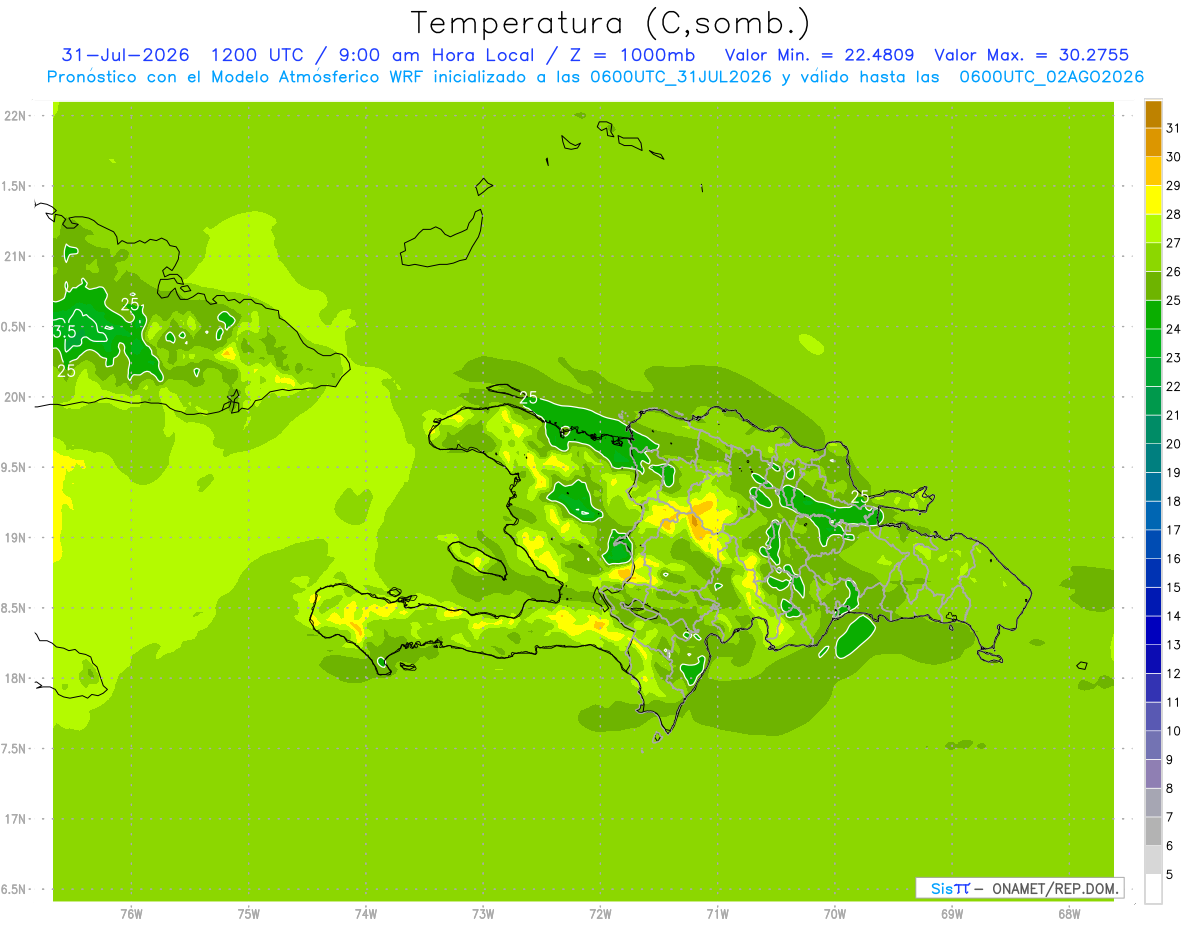Click the 3.5 contour label over Cuba
The height and width of the screenshot is (927, 1200).
point(65,332)
